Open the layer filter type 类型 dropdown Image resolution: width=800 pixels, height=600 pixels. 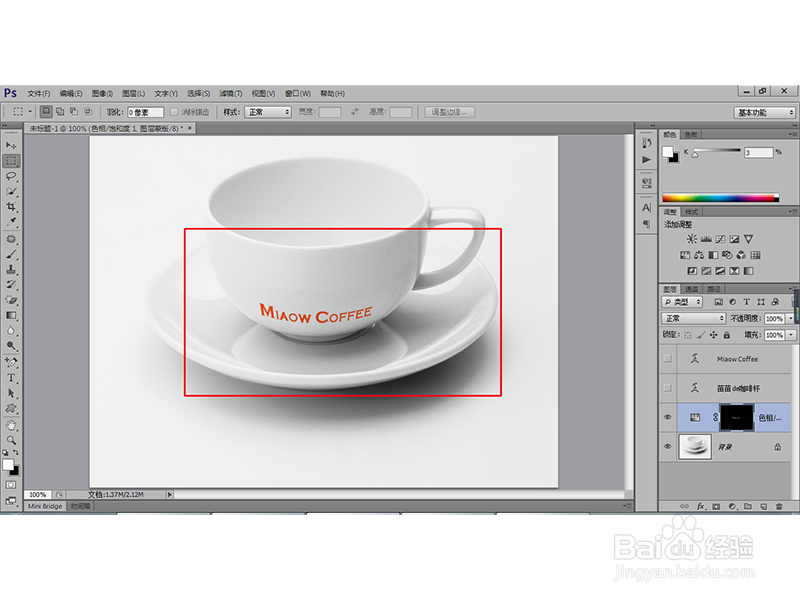[x=683, y=302]
